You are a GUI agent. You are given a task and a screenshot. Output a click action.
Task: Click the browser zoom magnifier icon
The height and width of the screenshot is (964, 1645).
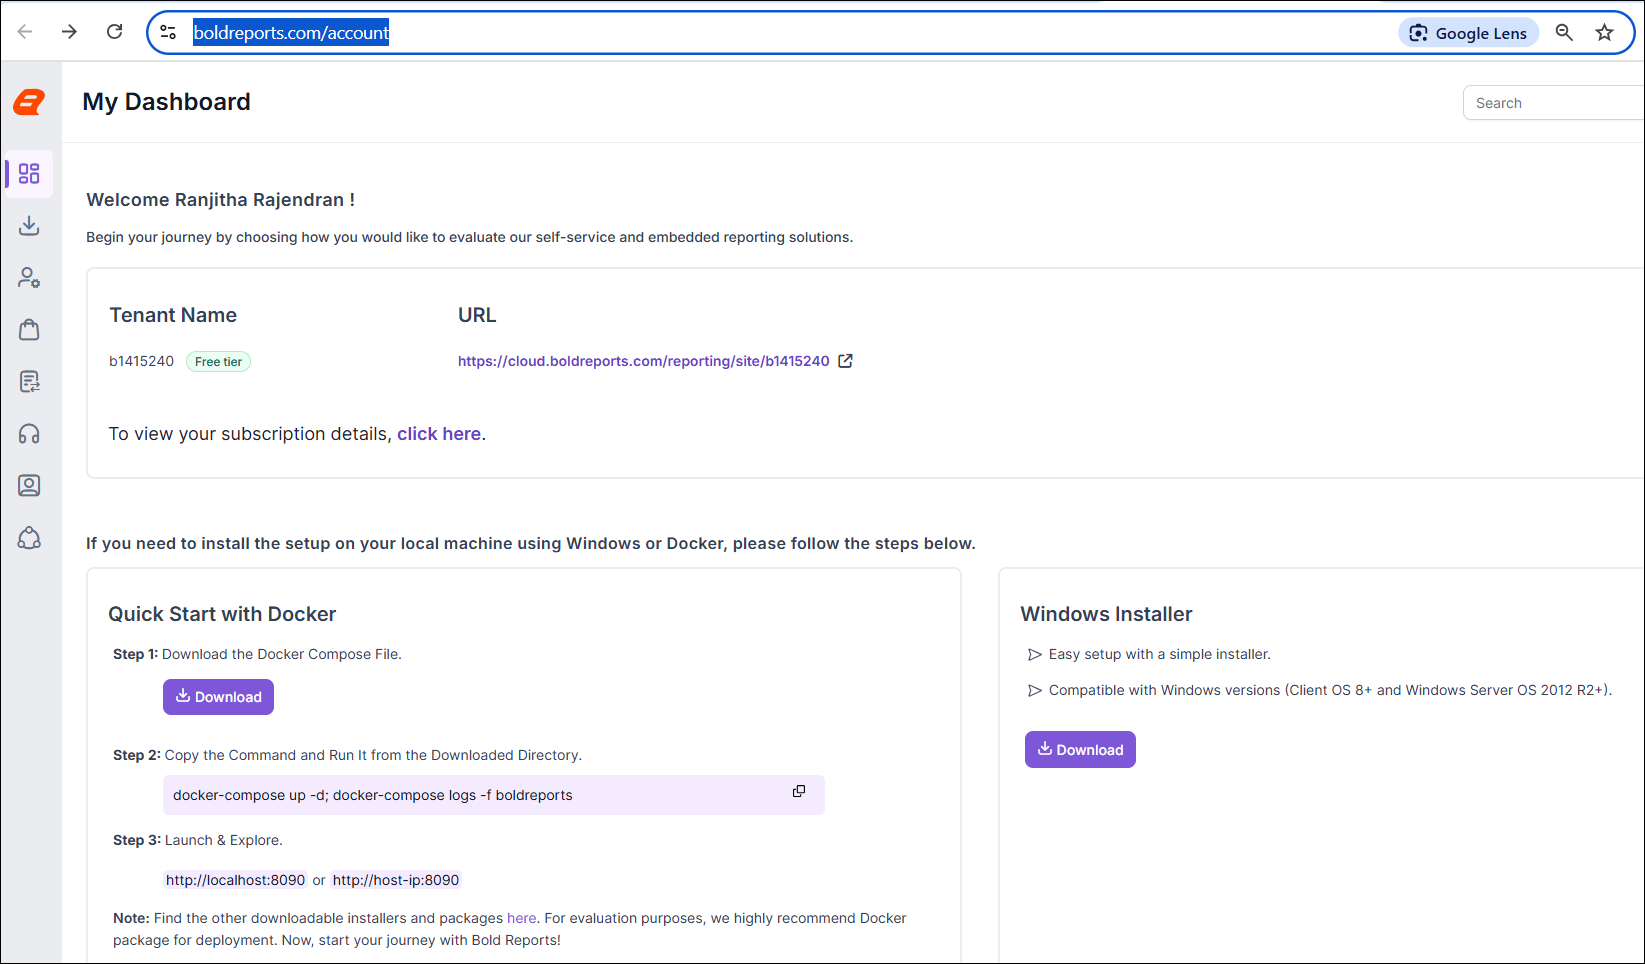tap(1564, 33)
